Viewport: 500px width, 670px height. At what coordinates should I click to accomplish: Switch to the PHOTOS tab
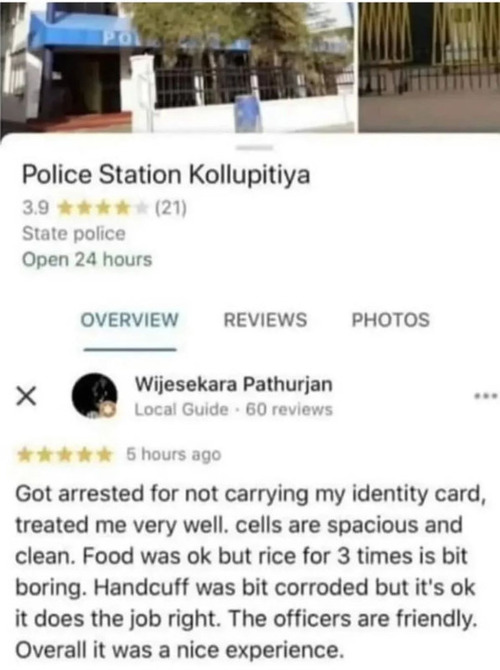coord(391,320)
